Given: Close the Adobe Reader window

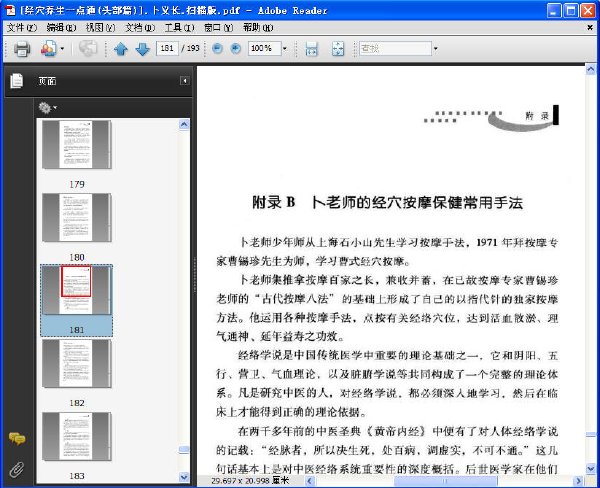Looking at the screenshot, I should tap(588, 11).
